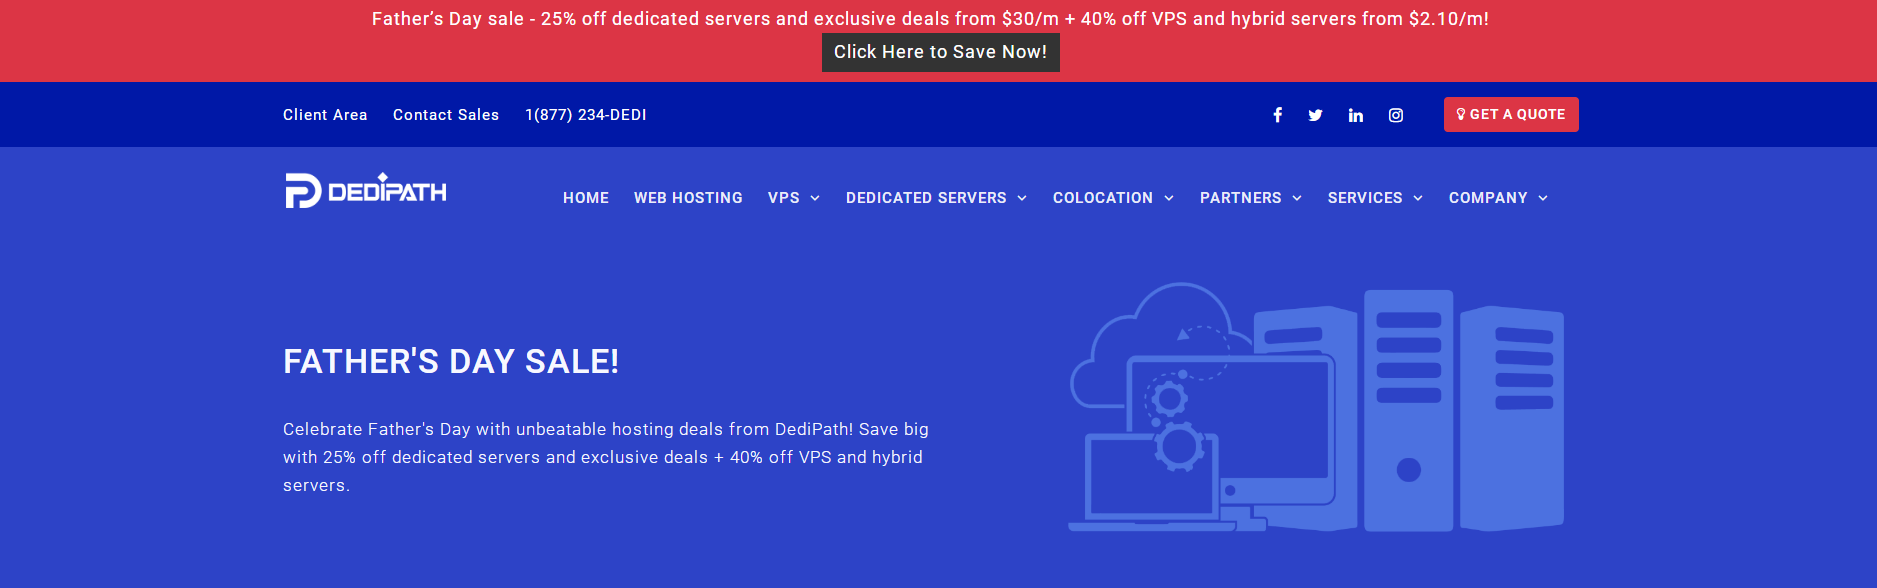
Task: Expand Dedicated Servers dropdown chevron
Action: (1022, 198)
